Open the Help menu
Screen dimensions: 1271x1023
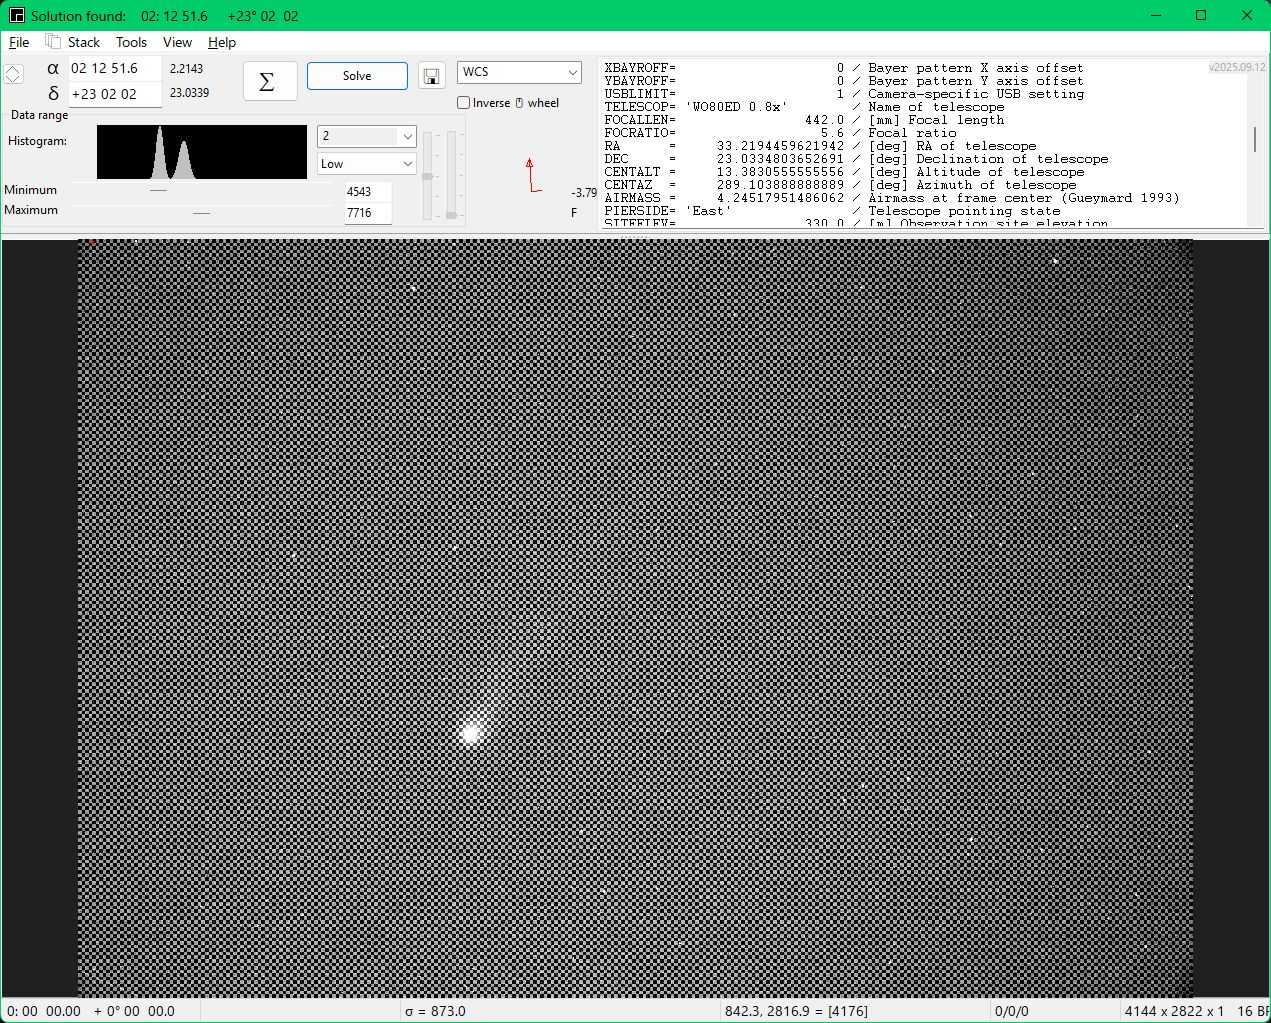tap(222, 42)
